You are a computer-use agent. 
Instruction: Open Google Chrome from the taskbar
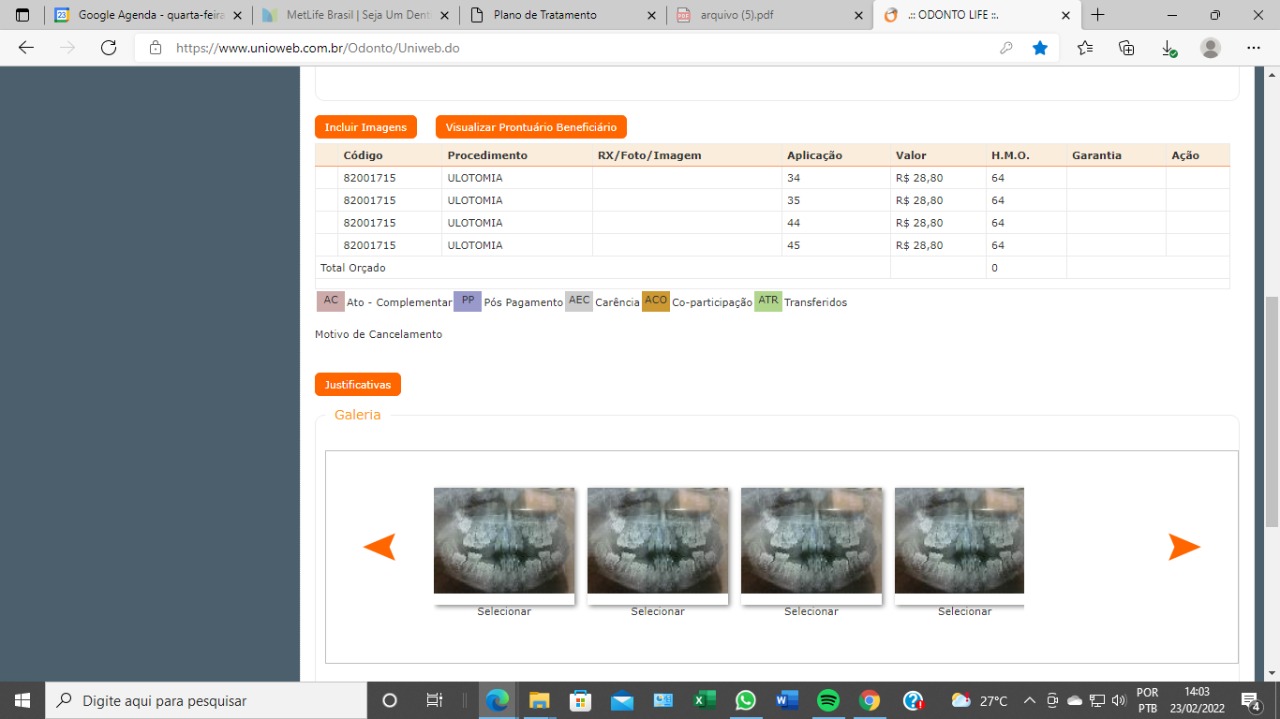(x=870, y=700)
